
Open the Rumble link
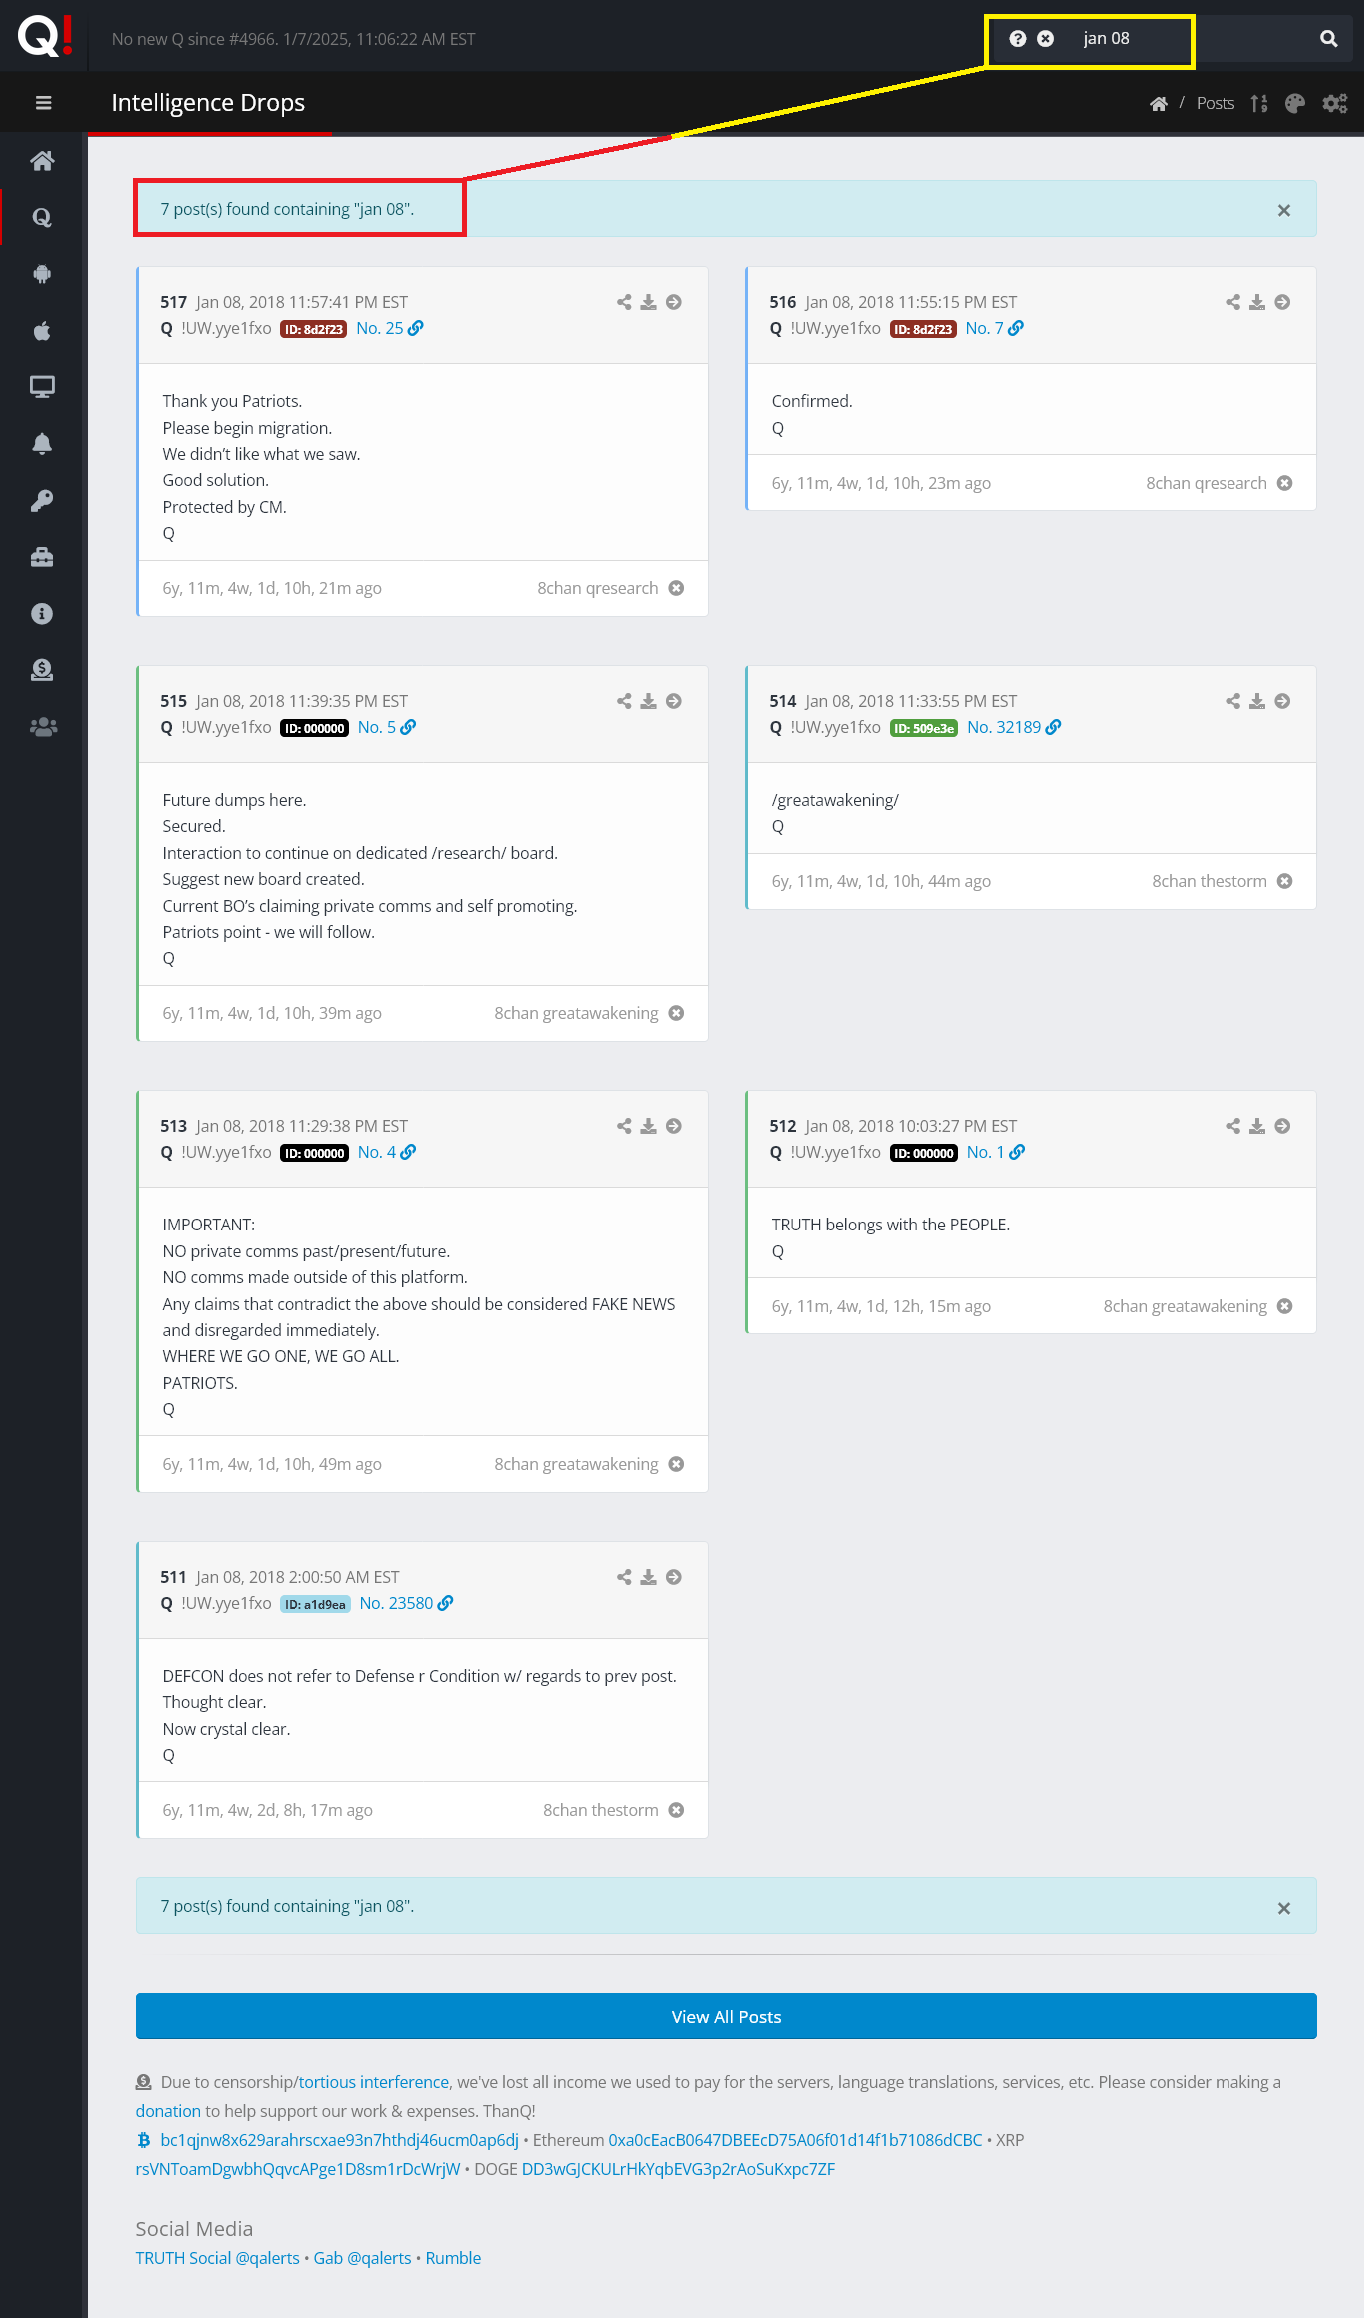[453, 2258]
